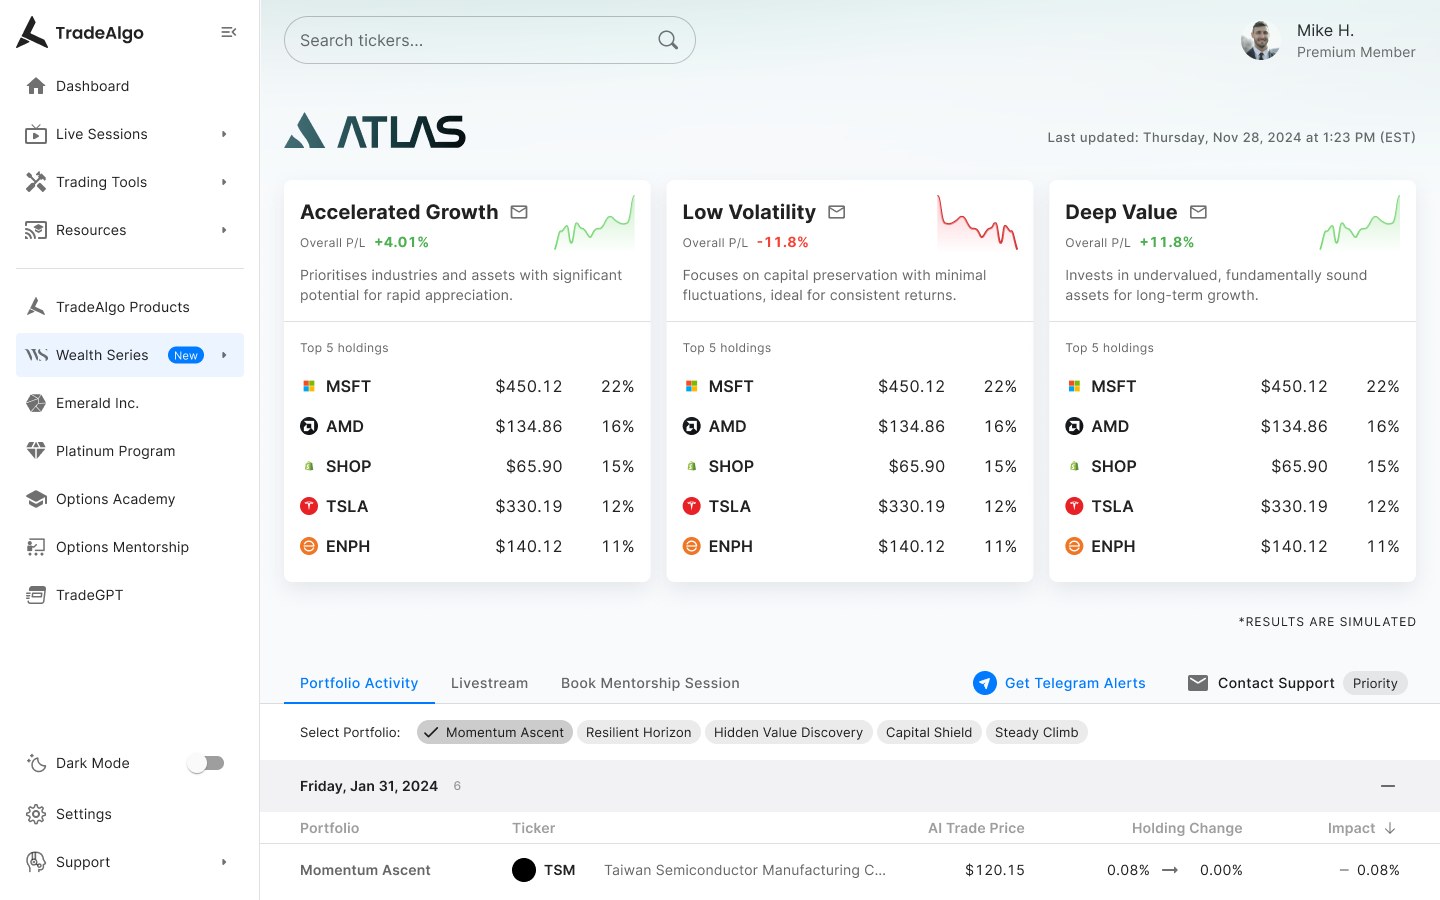The height and width of the screenshot is (900, 1440).
Task: Open Settings gear icon
Action: (x=36, y=814)
